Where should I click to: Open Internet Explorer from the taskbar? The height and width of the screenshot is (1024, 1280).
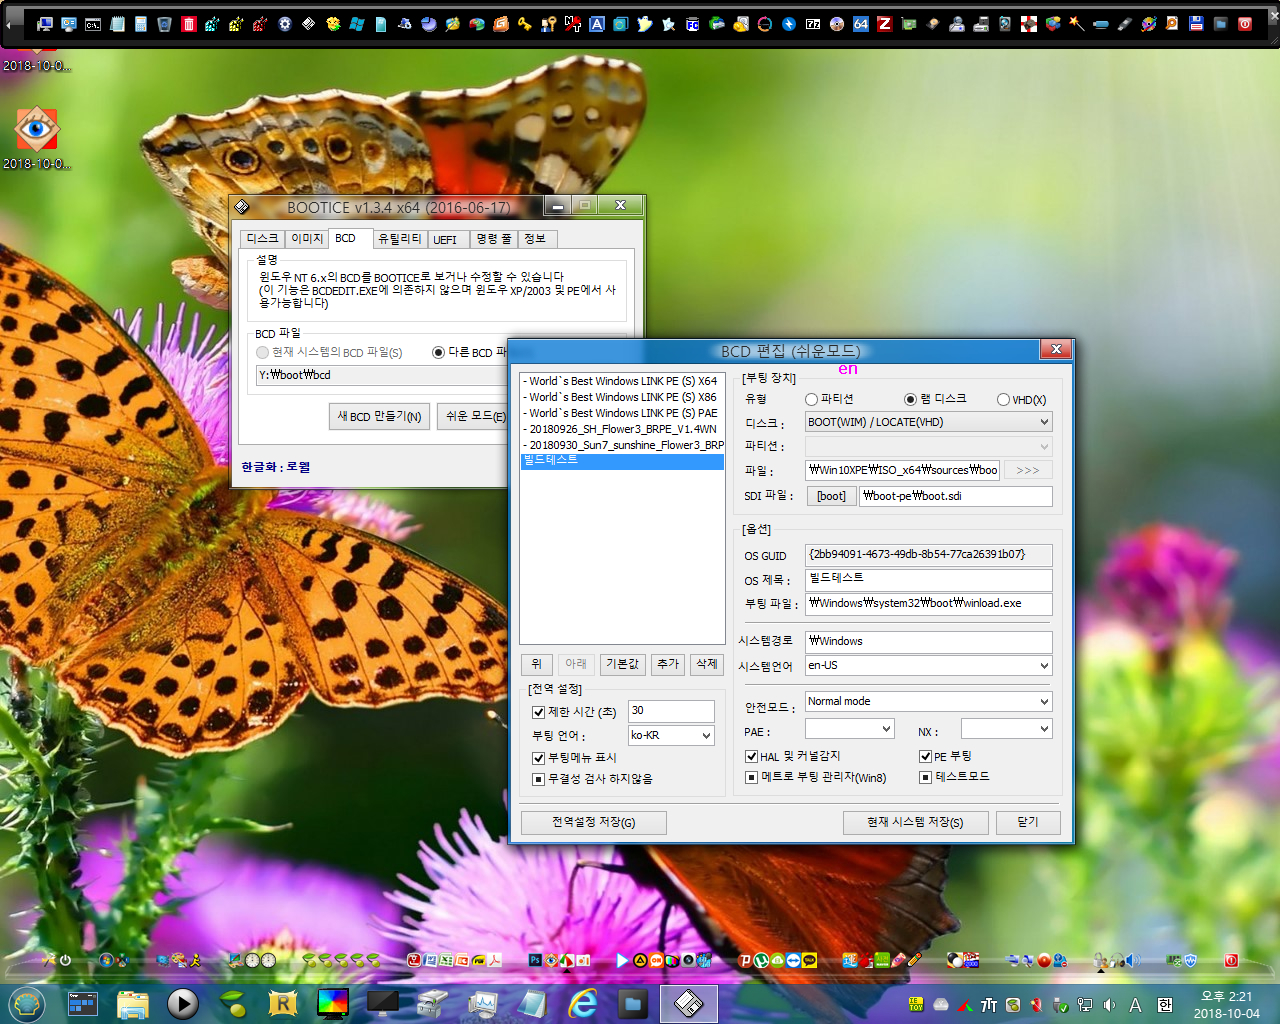click(583, 1003)
